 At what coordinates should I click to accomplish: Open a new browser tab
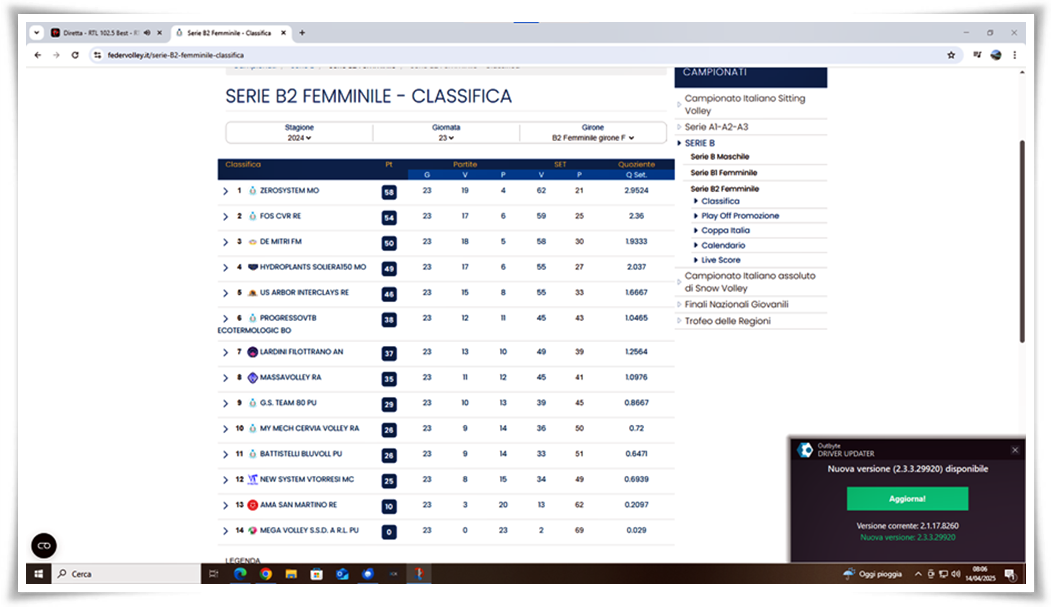(302, 32)
